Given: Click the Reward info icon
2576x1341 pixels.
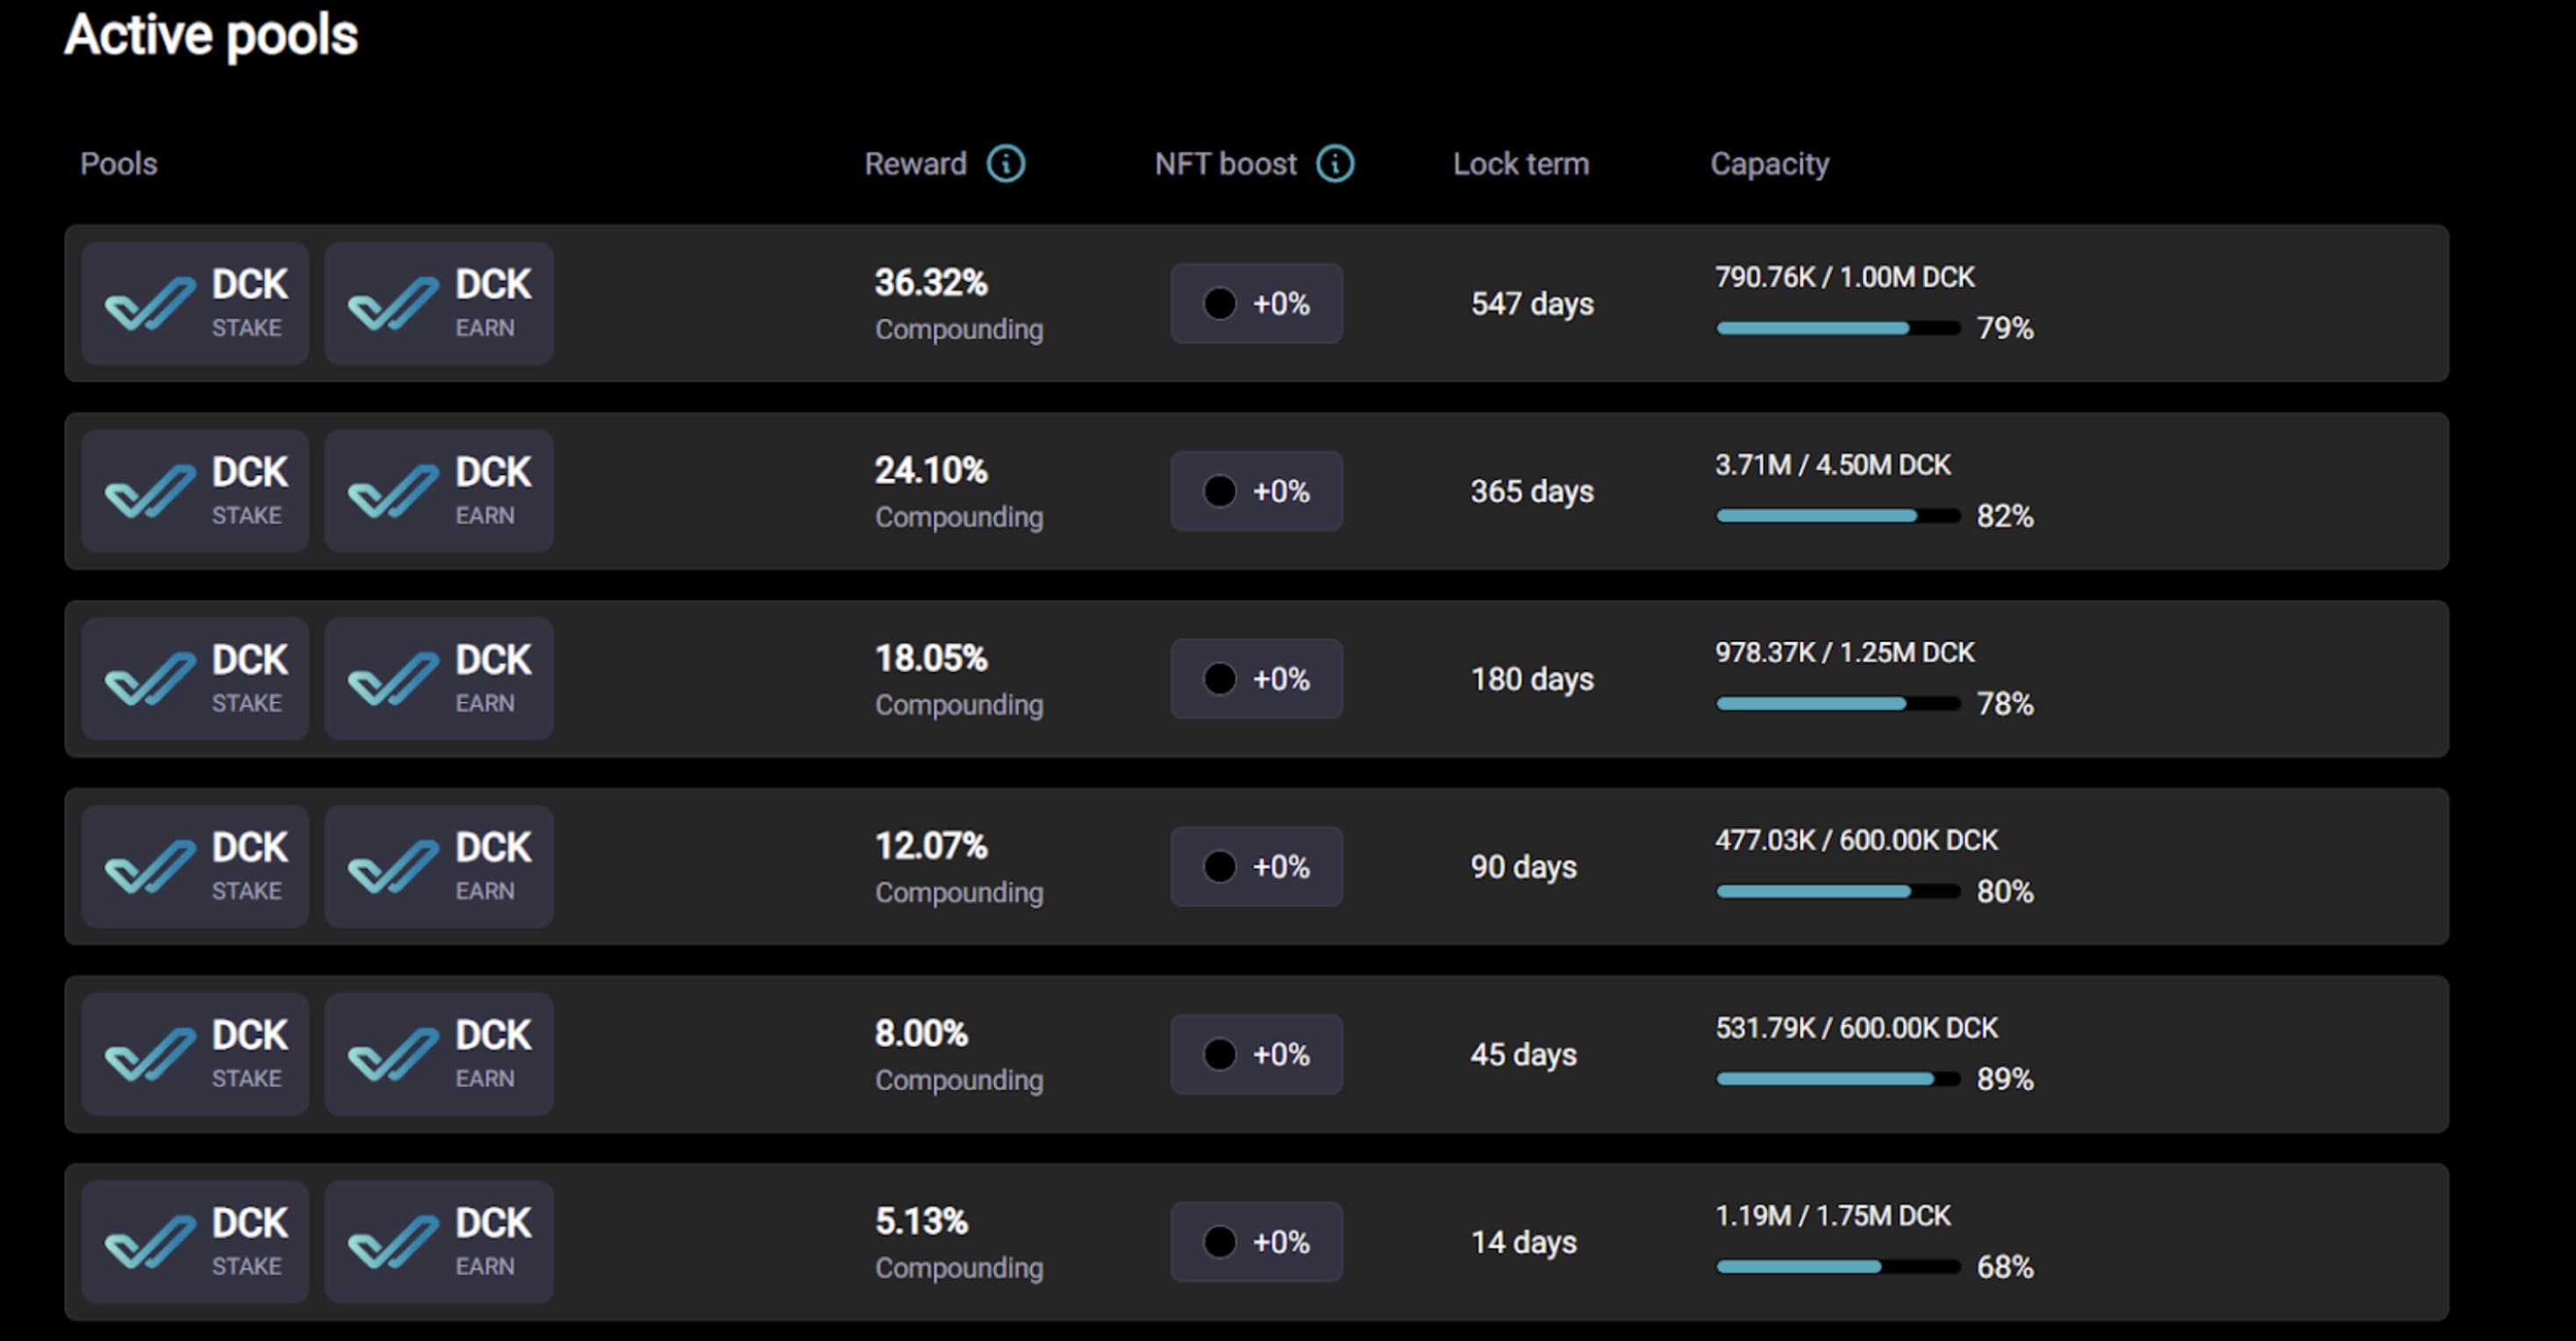Looking at the screenshot, I should [x=1005, y=164].
